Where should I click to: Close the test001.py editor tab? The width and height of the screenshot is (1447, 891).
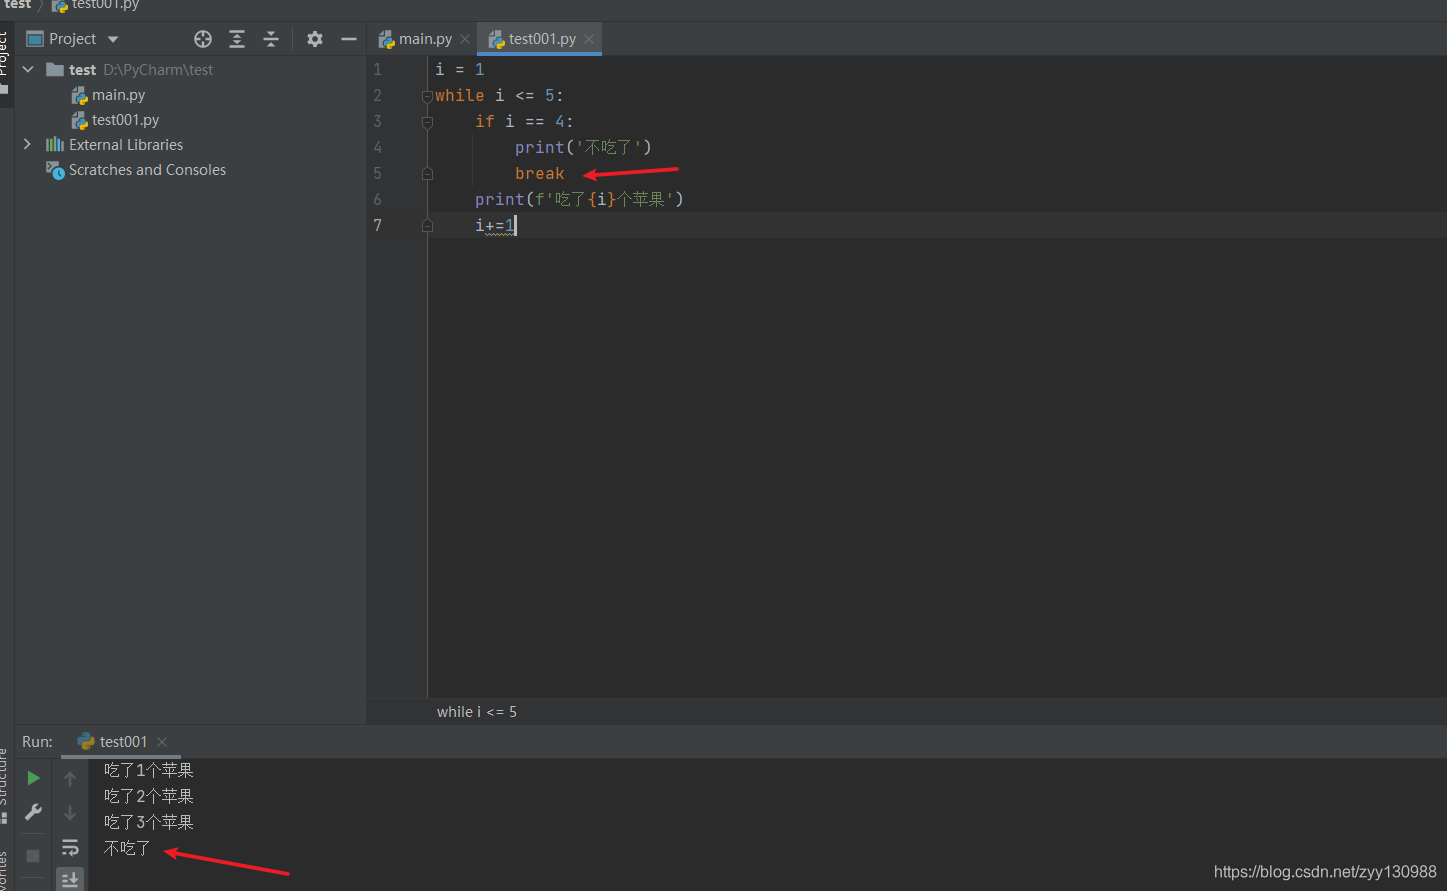coord(589,39)
